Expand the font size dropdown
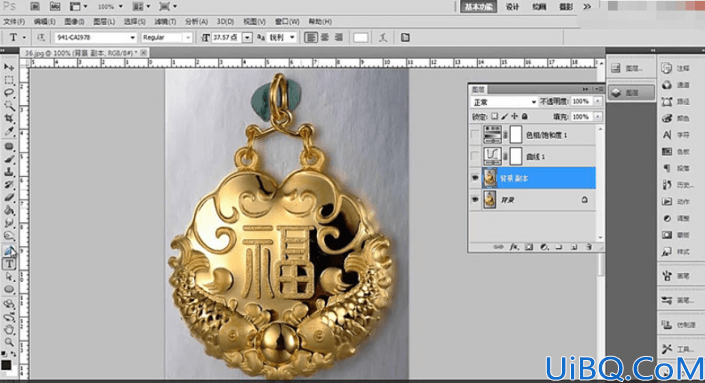The image size is (705, 383). (x=247, y=38)
